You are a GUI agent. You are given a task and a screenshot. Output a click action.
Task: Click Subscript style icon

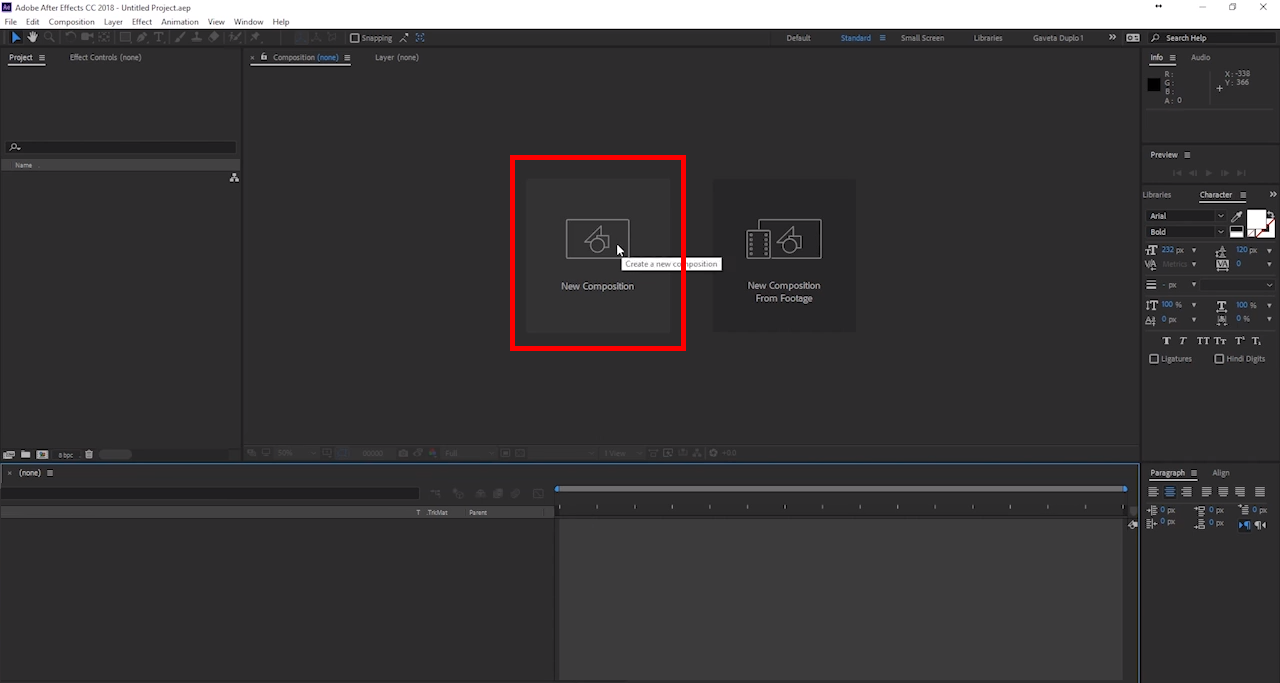(x=1257, y=341)
